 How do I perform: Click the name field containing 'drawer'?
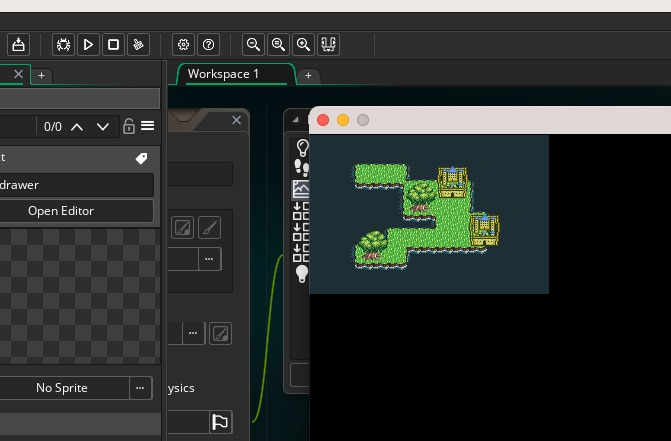[x=76, y=185]
